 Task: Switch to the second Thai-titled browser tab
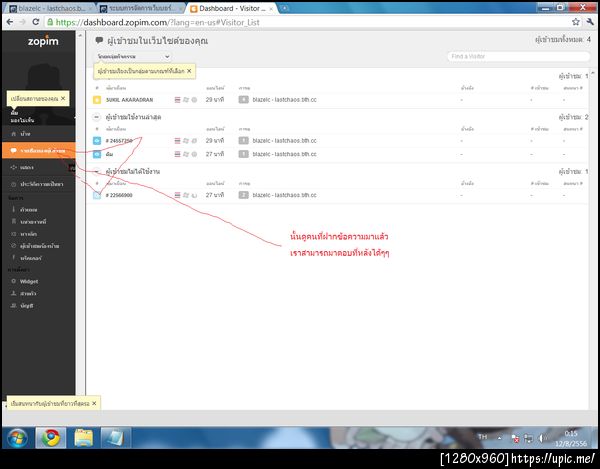click(x=141, y=8)
